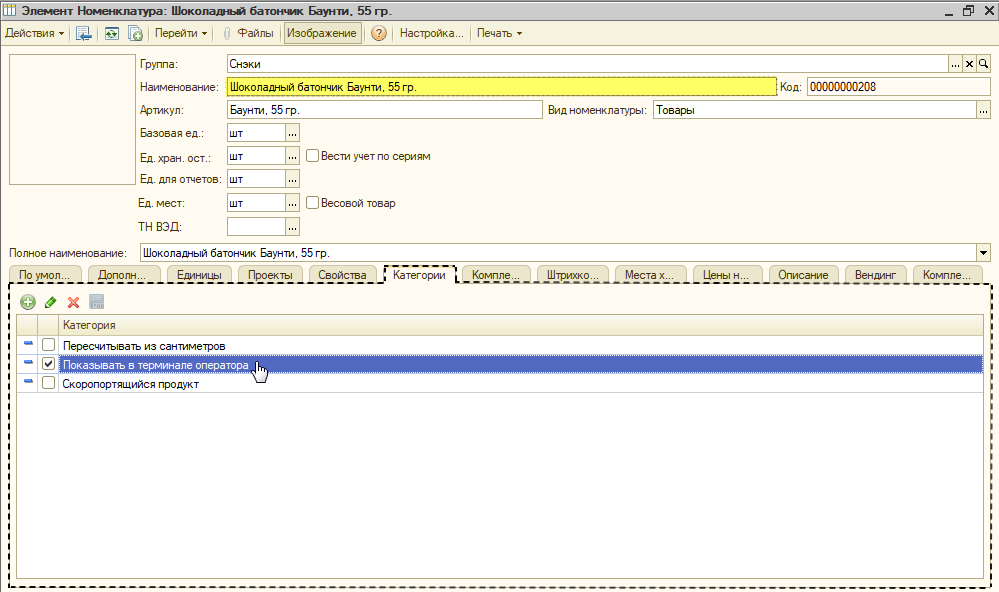Click the help question mark icon

(378, 33)
